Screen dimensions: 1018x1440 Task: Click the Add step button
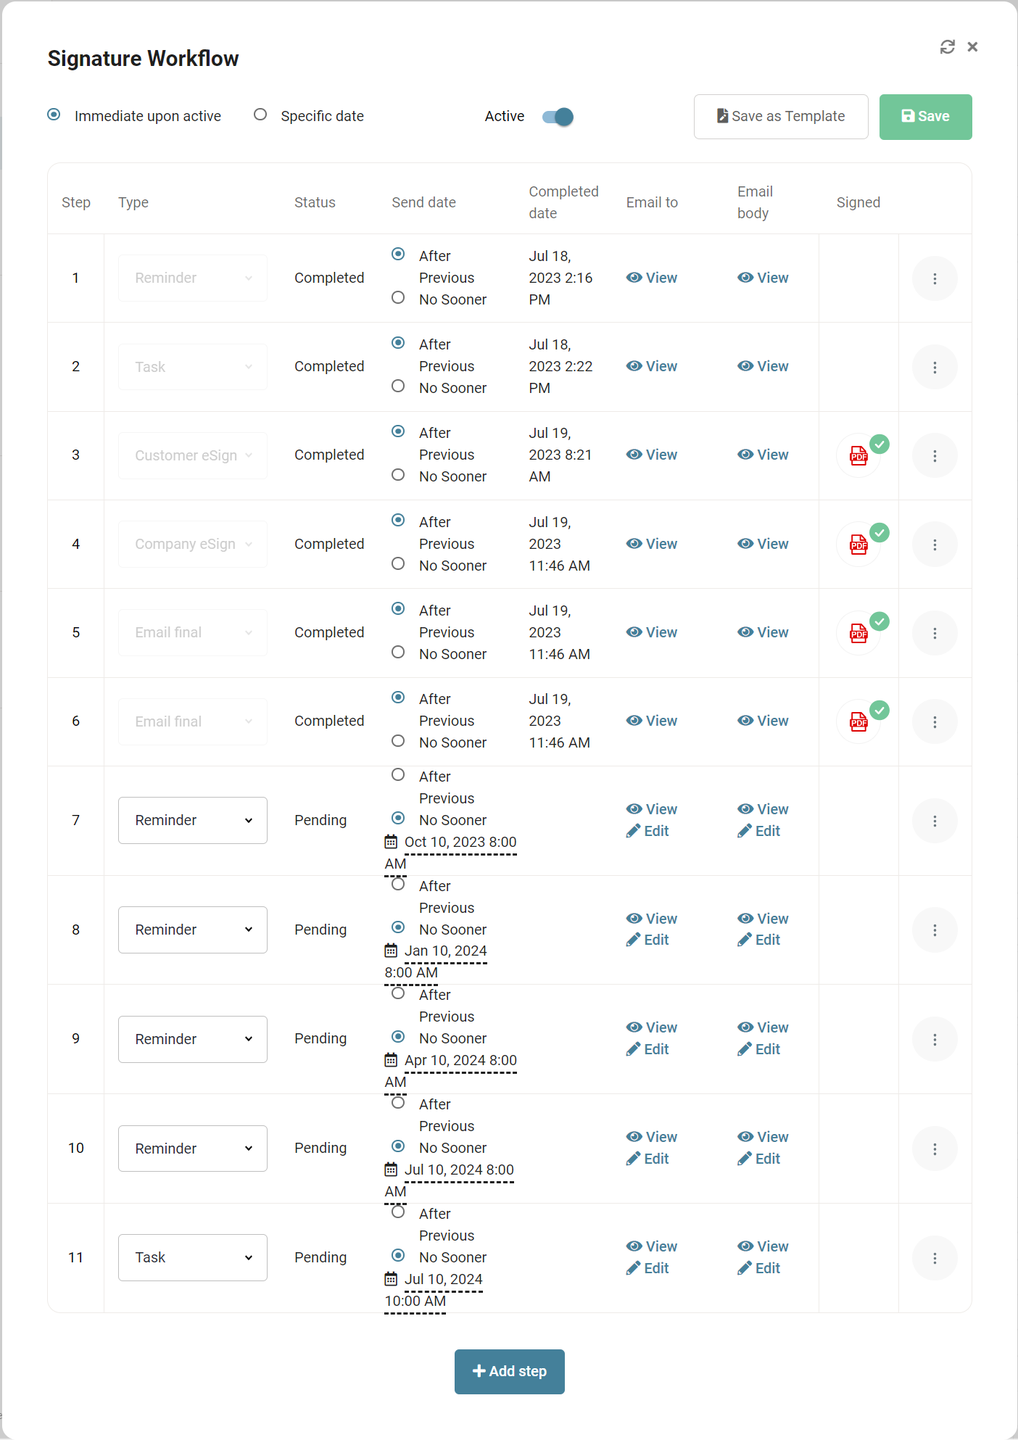[x=509, y=1371]
